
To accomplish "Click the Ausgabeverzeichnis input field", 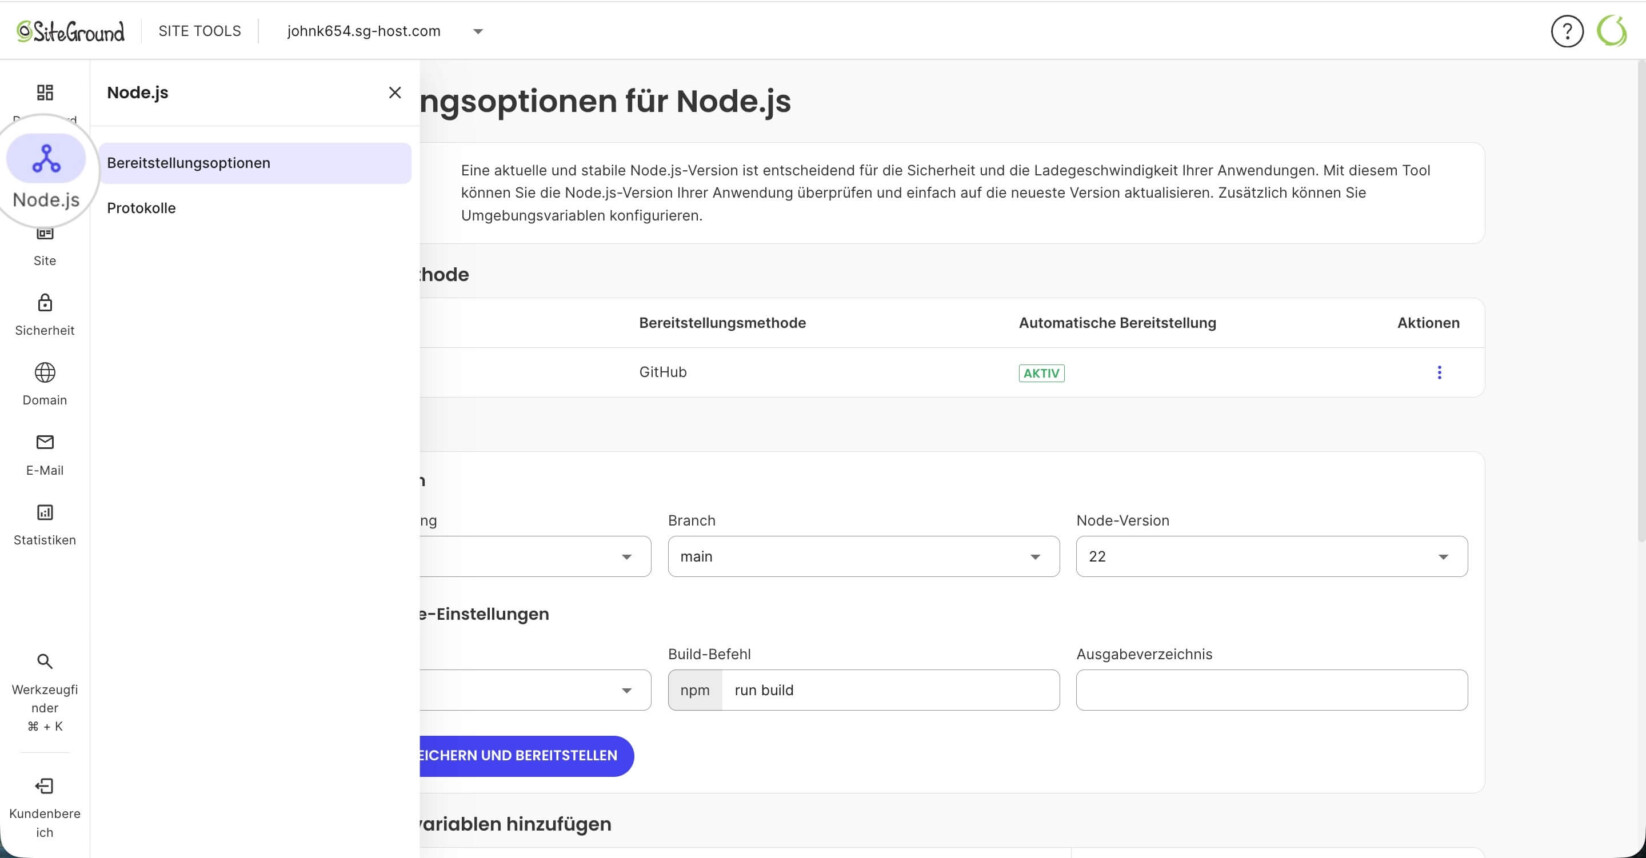I will tap(1272, 690).
